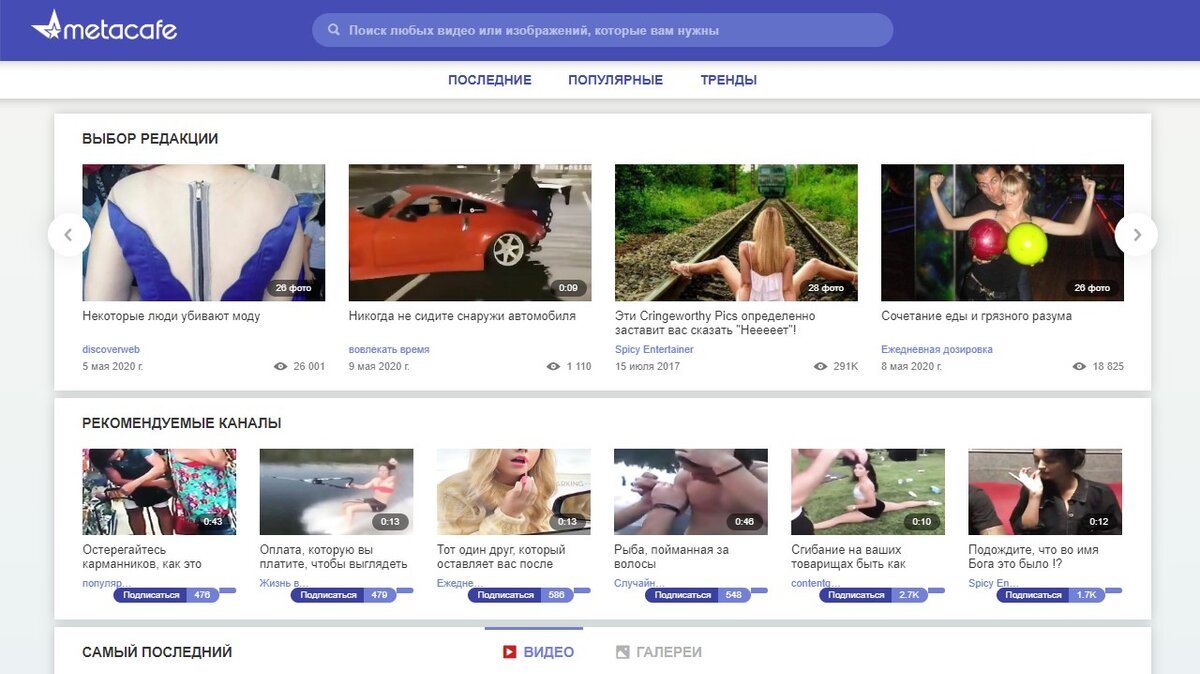The width and height of the screenshot is (1200, 674).
Task: Switch to the ВИДЕО tab
Action: [538, 652]
